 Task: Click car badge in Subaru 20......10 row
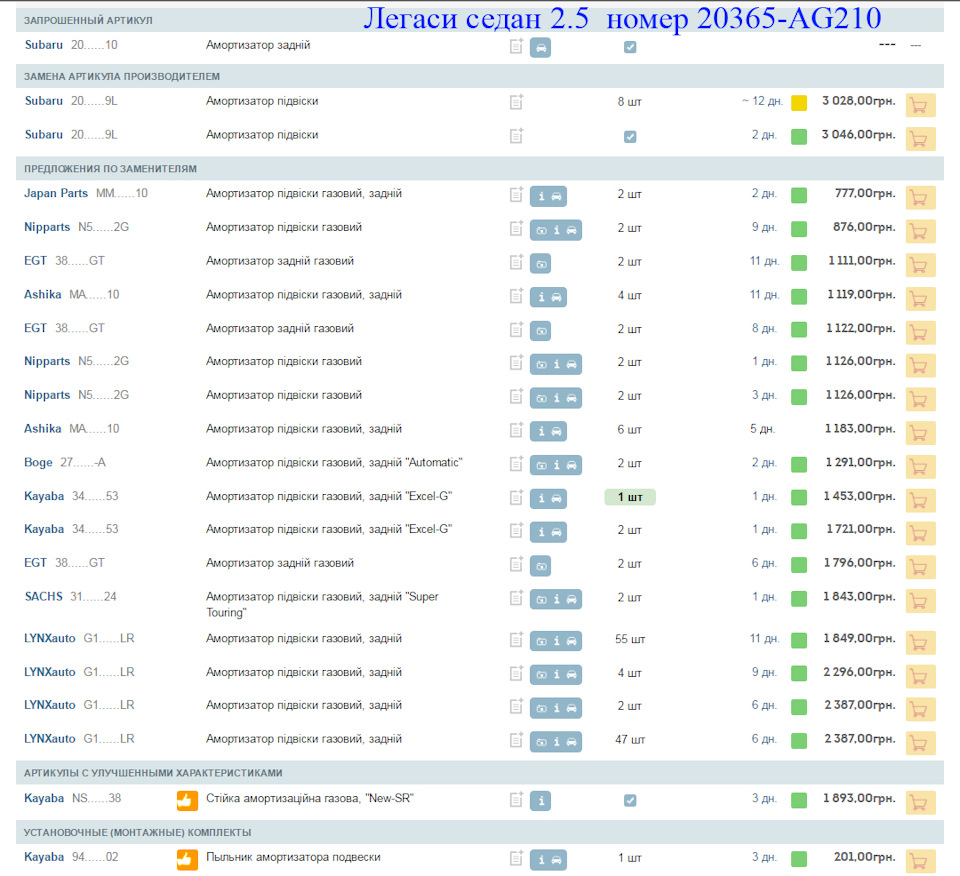coord(540,47)
